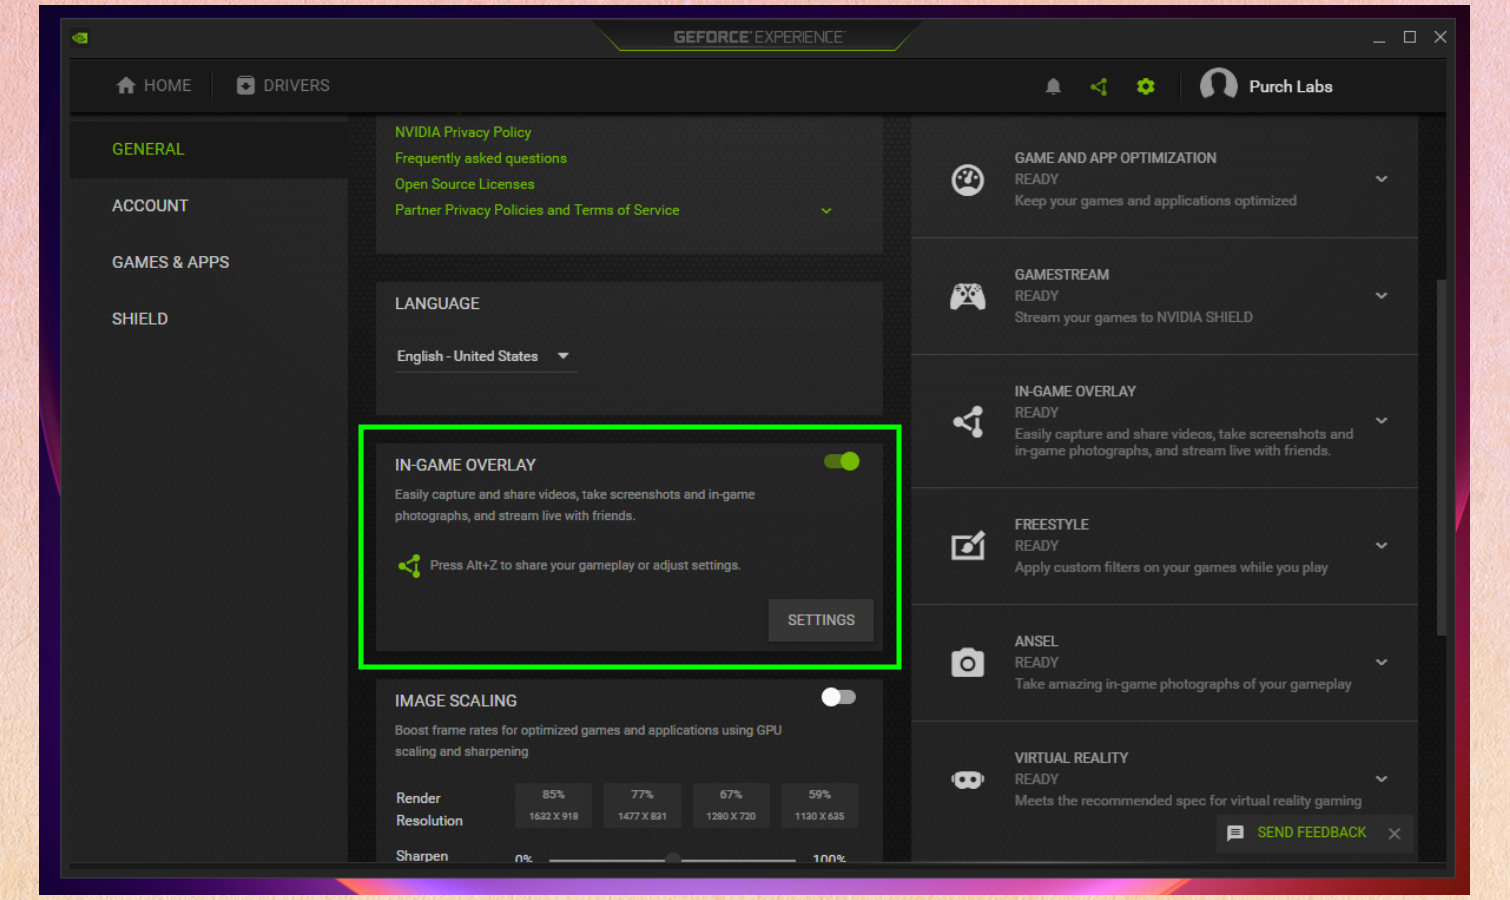Click the home icon next to HOME
1510x900 pixels.
[126, 86]
